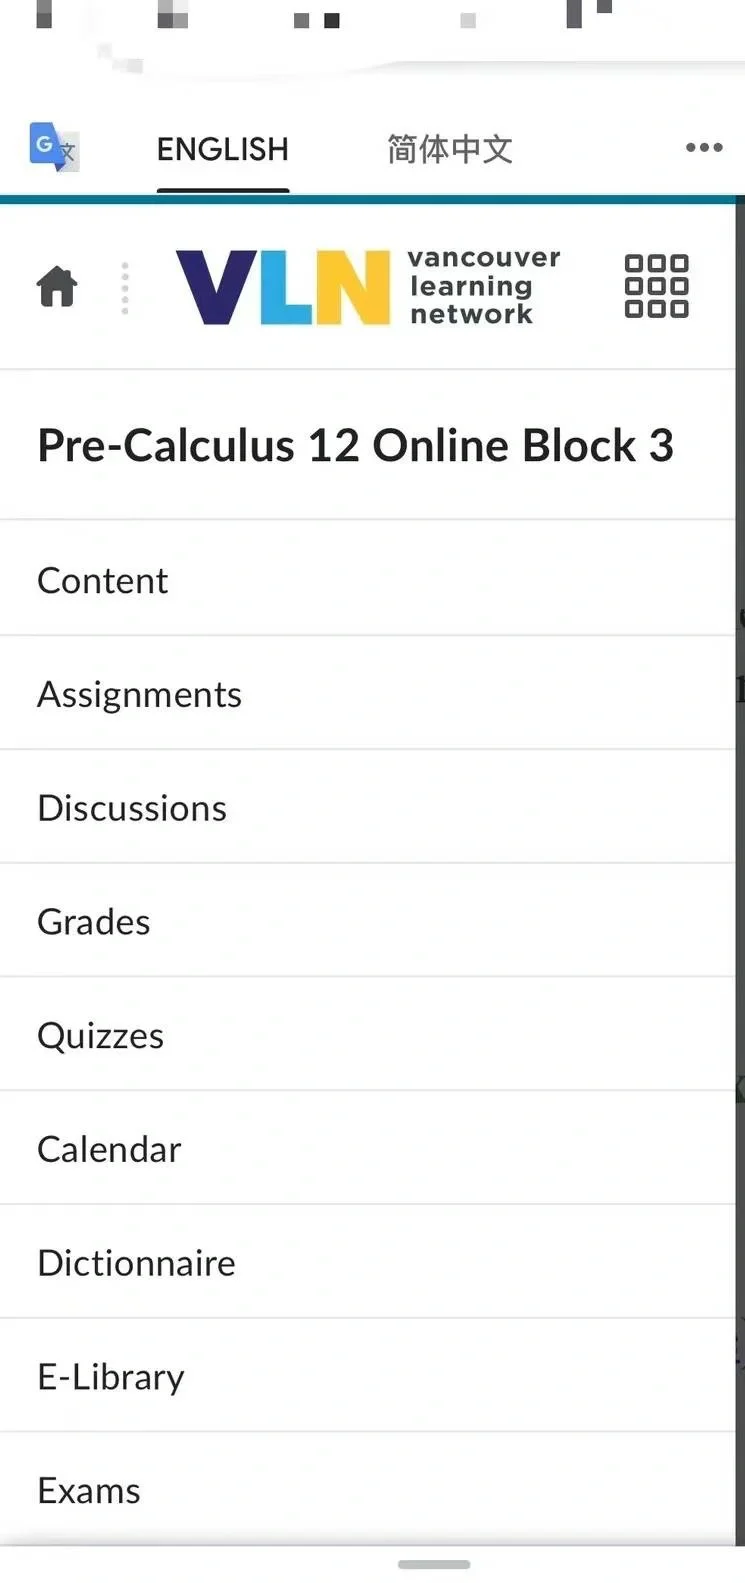Click the VLN Vancouver Learning Network logo

click(368, 286)
